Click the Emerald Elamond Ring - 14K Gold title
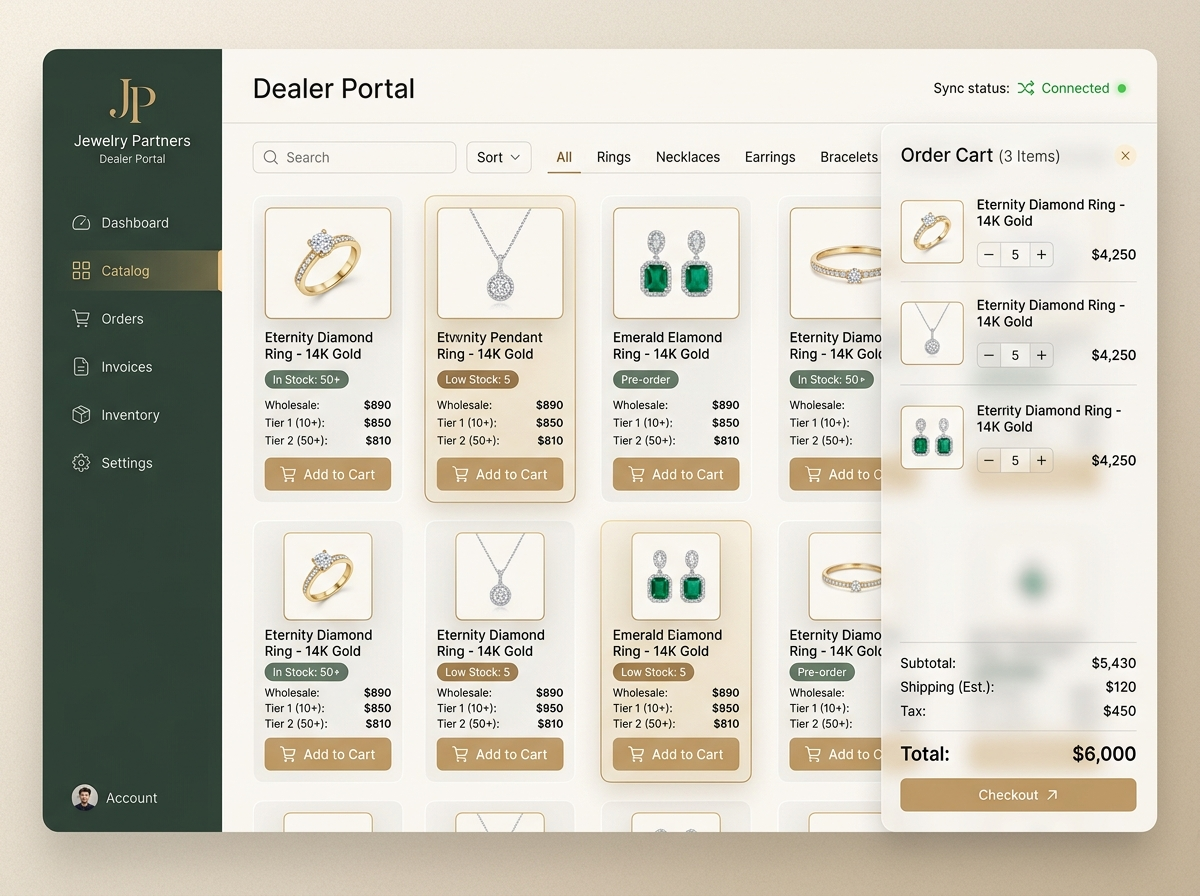Screen dimensions: 1200x896 coord(667,346)
